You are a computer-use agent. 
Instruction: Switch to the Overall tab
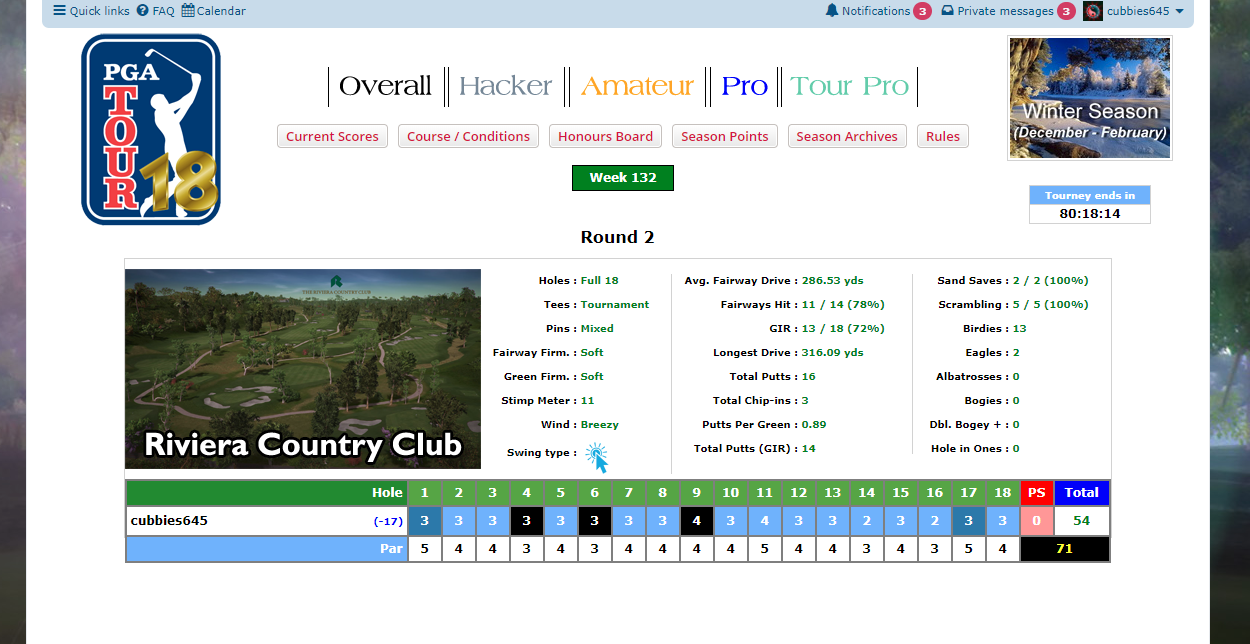coord(385,87)
